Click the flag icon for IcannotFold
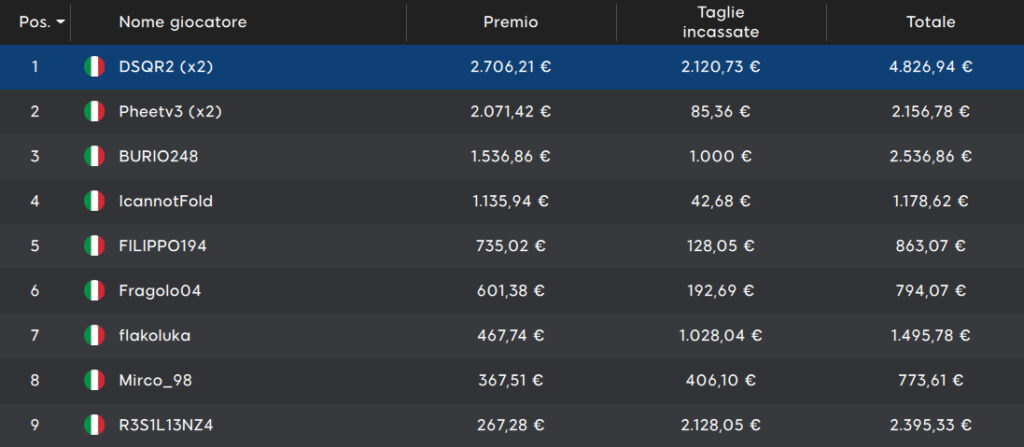 [x=94, y=201]
